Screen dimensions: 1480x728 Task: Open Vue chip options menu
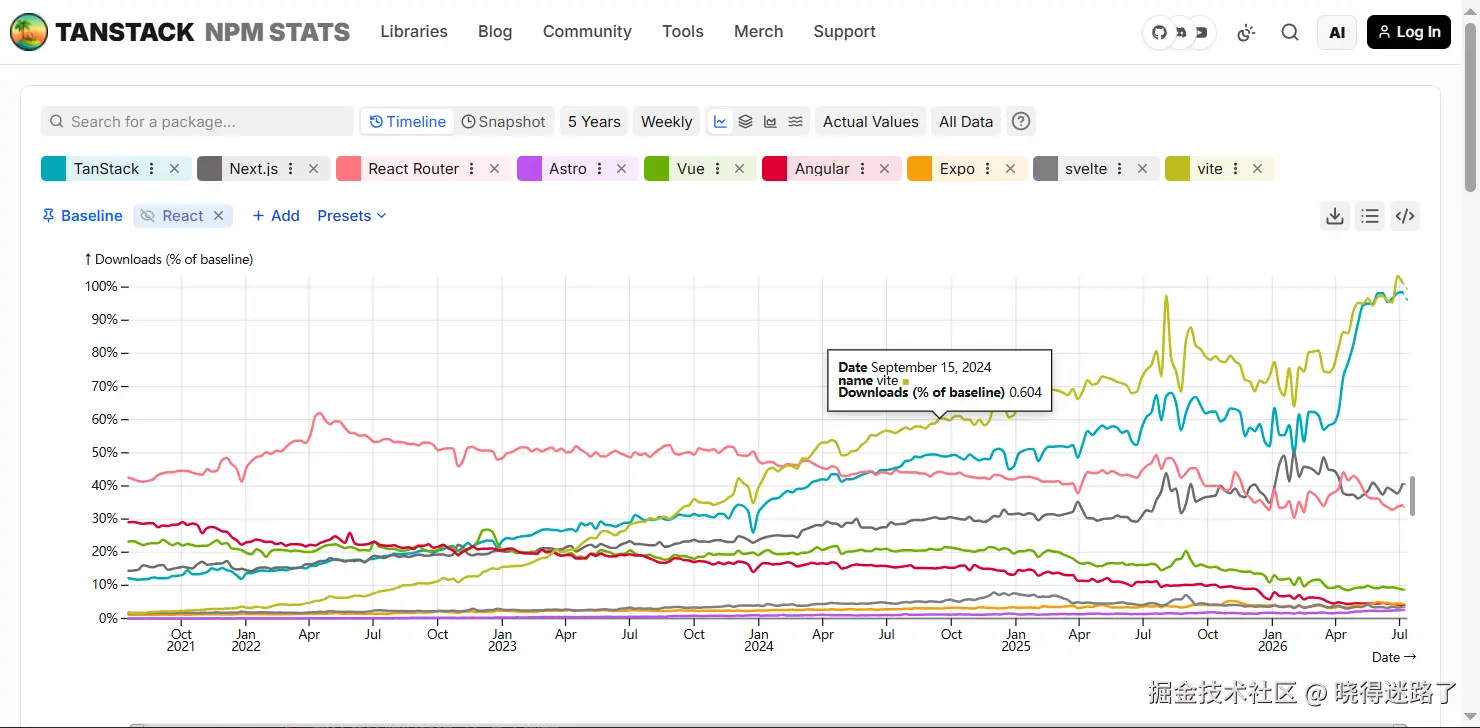(x=717, y=169)
